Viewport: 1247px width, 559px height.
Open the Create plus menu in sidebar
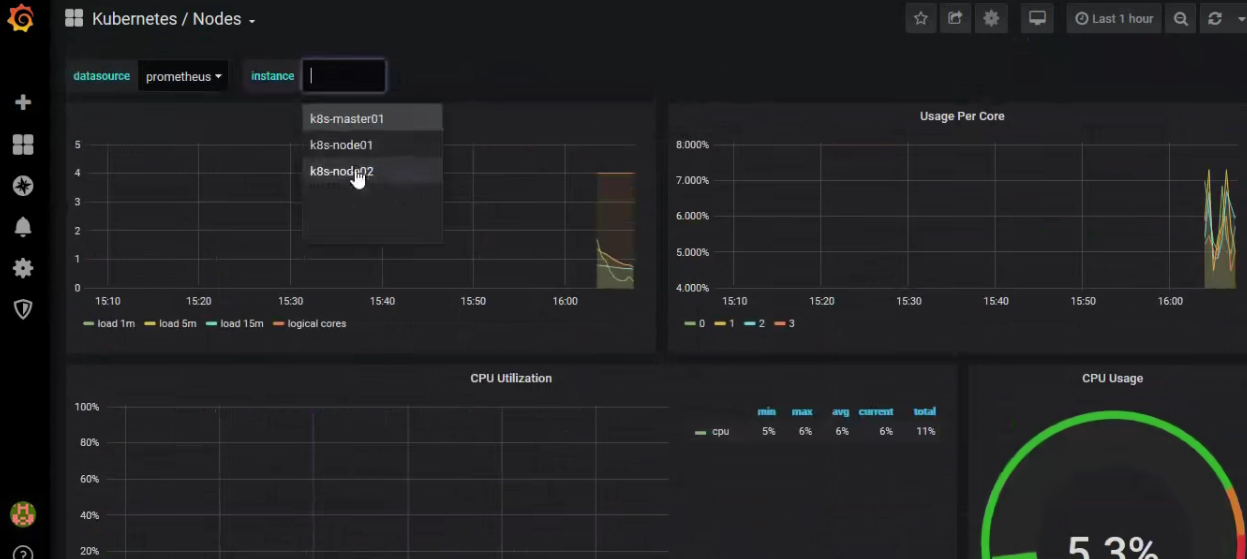[x=23, y=102]
